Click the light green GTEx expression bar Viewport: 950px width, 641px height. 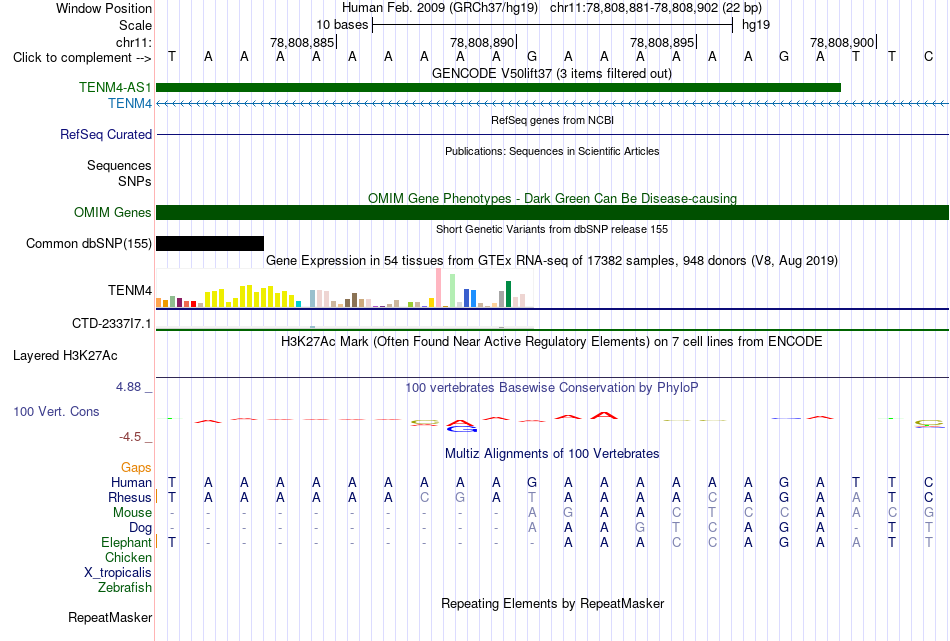(452, 291)
